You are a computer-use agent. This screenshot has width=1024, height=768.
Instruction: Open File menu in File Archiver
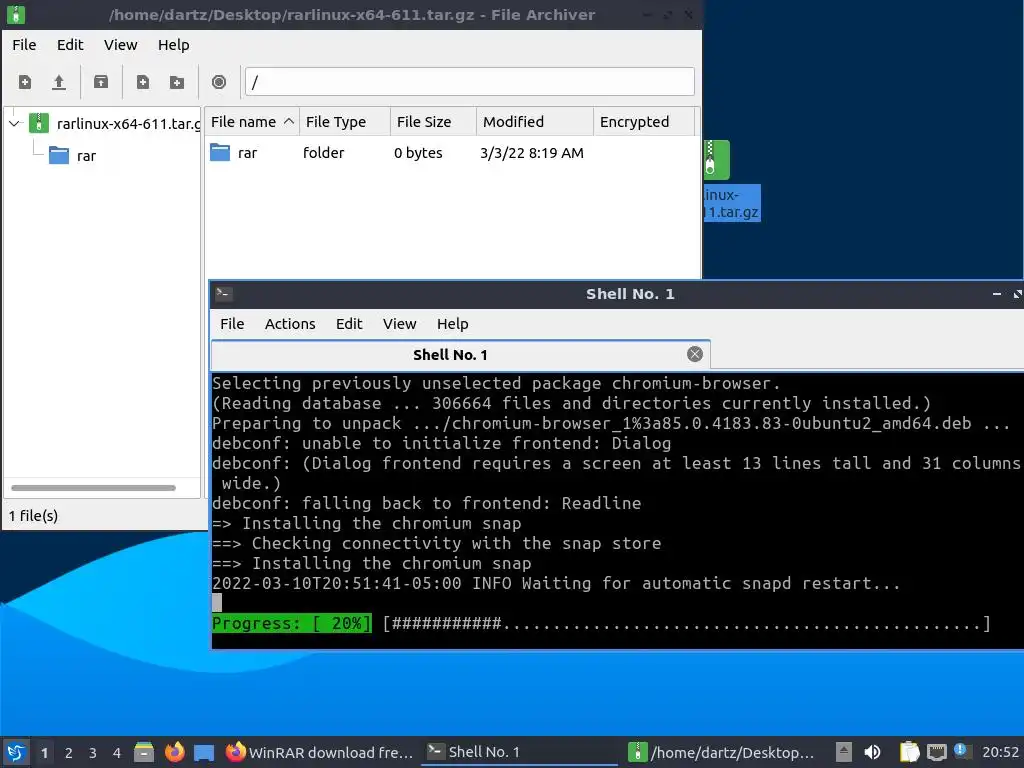coord(24,45)
